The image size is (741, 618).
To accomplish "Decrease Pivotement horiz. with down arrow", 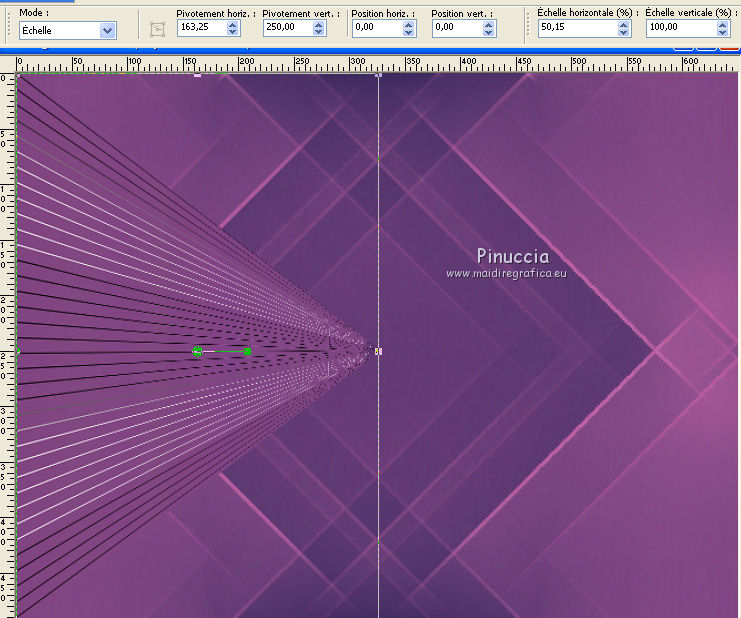I will 232,32.
